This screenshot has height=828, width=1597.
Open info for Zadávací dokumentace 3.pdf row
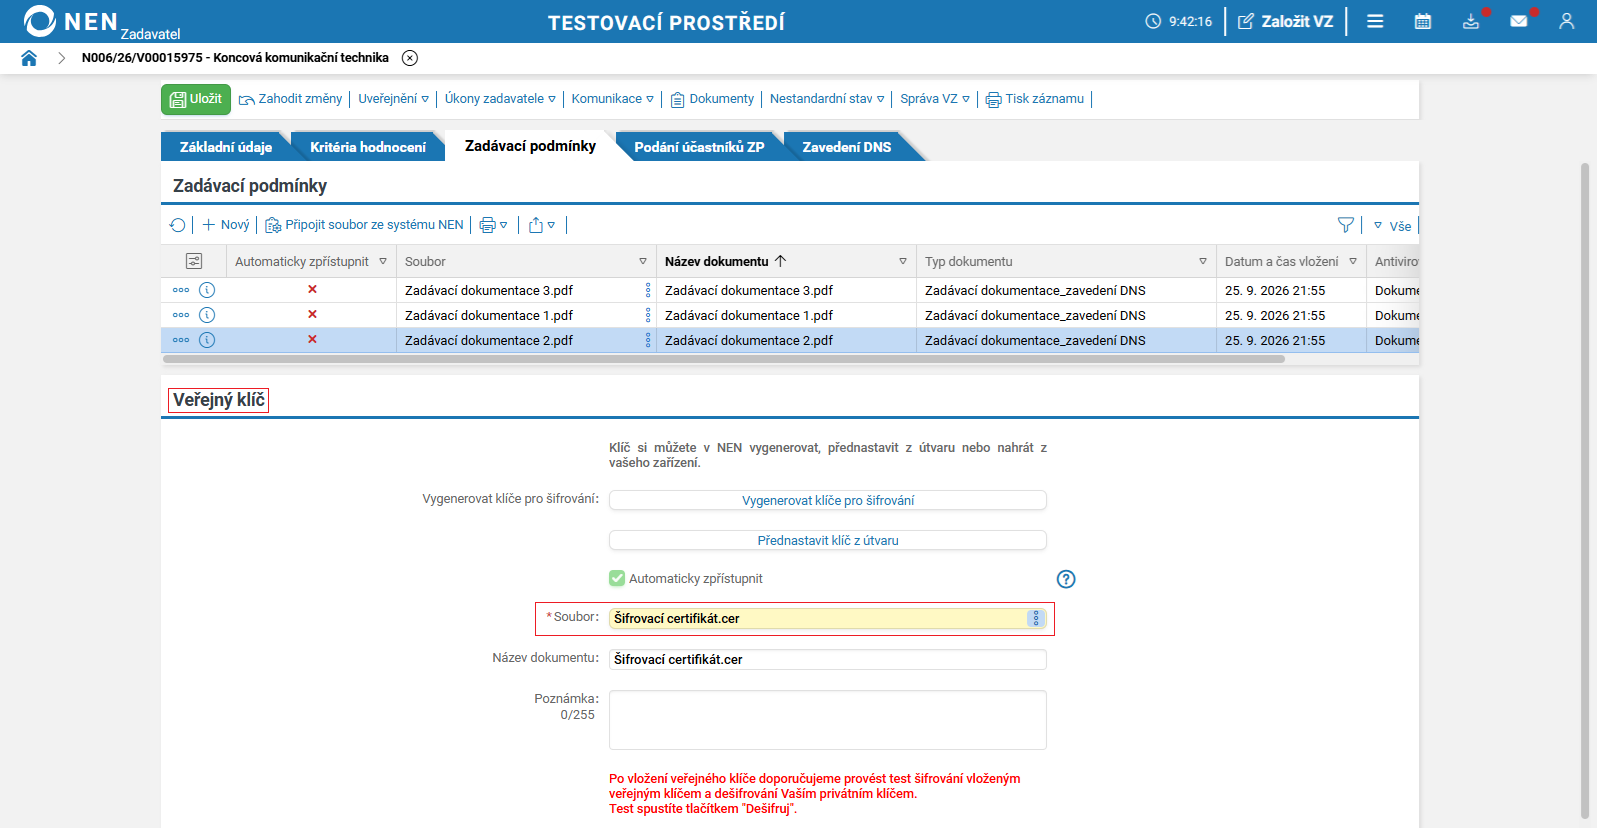pyautogui.click(x=207, y=290)
